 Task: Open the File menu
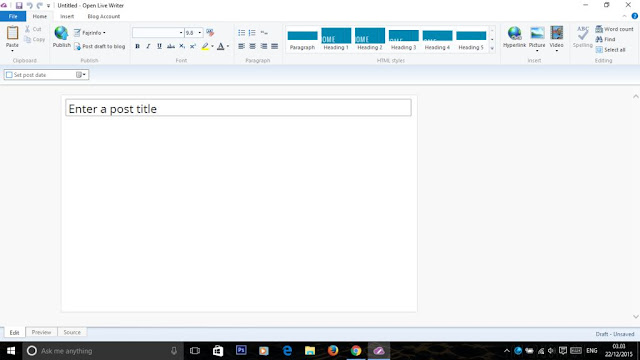click(13, 16)
